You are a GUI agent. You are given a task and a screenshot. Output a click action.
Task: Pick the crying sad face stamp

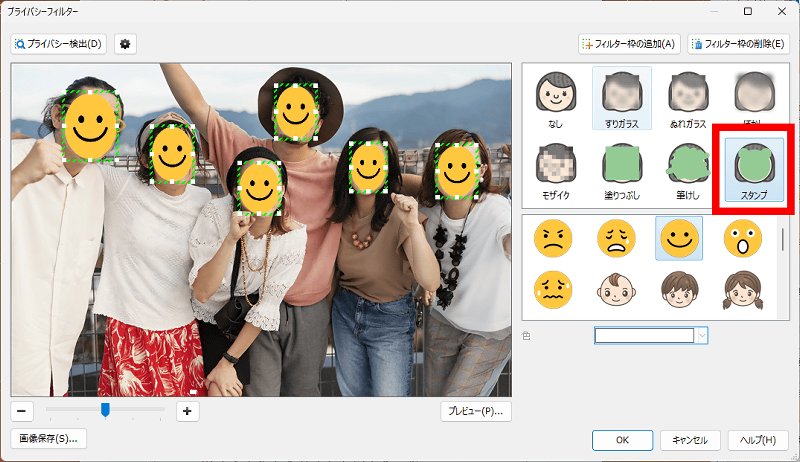[x=616, y=238]
